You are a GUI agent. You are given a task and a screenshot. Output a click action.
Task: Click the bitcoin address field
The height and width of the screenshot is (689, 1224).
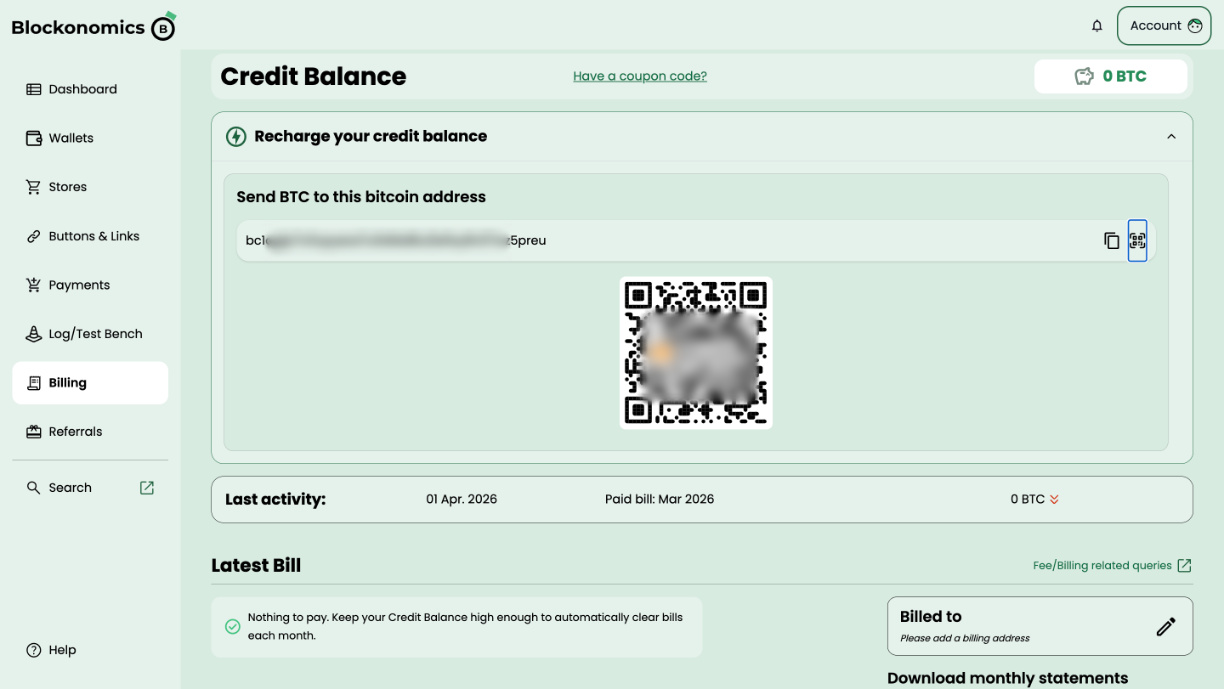coord(696,241)
